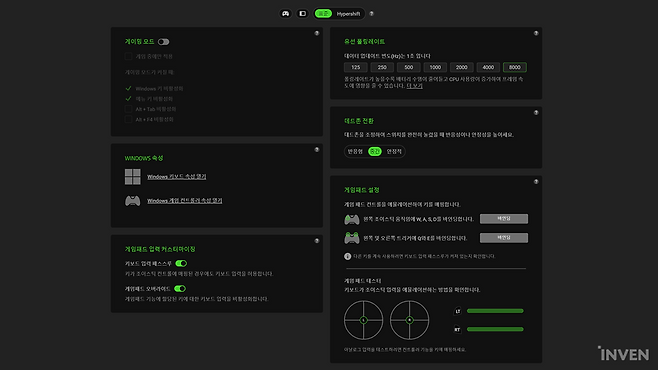The image size is (658, 370).
Task: Click the bind button for left joystick WASD
Action: point(504,219)
